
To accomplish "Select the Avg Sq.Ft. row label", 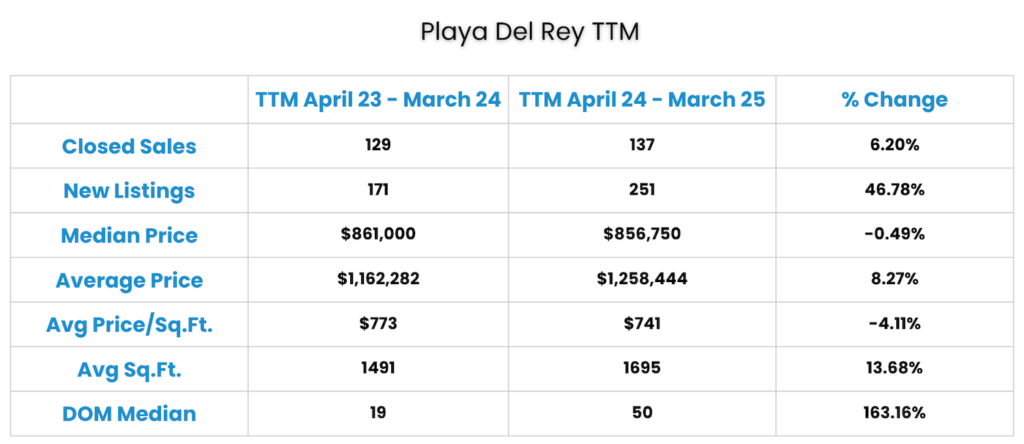I will coord(129,370).
